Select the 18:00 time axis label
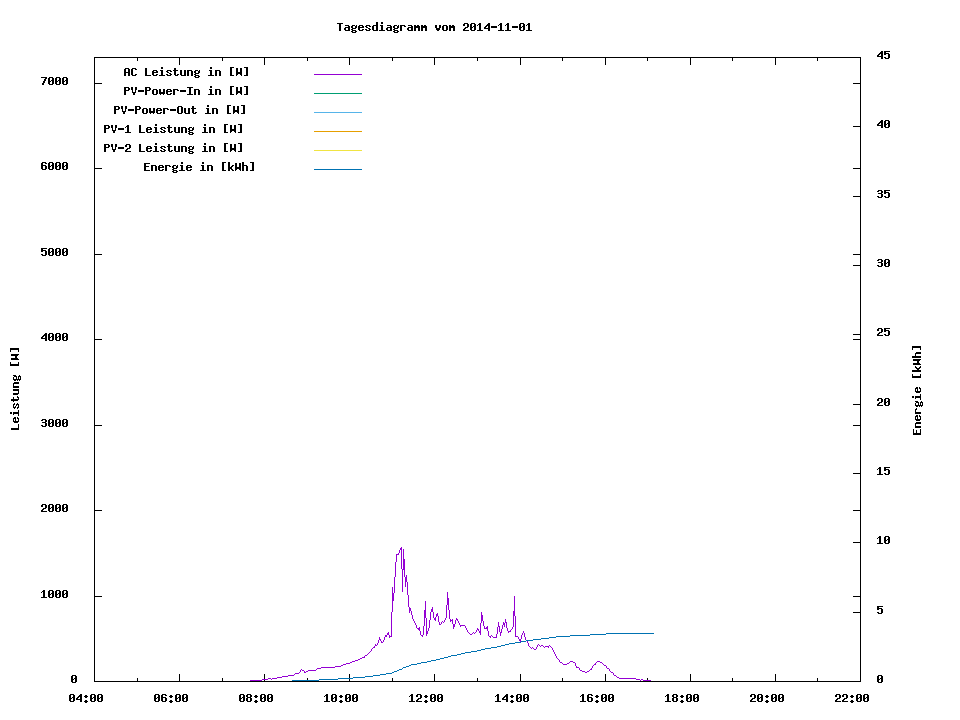960x720 pixels. coord(681,699)
